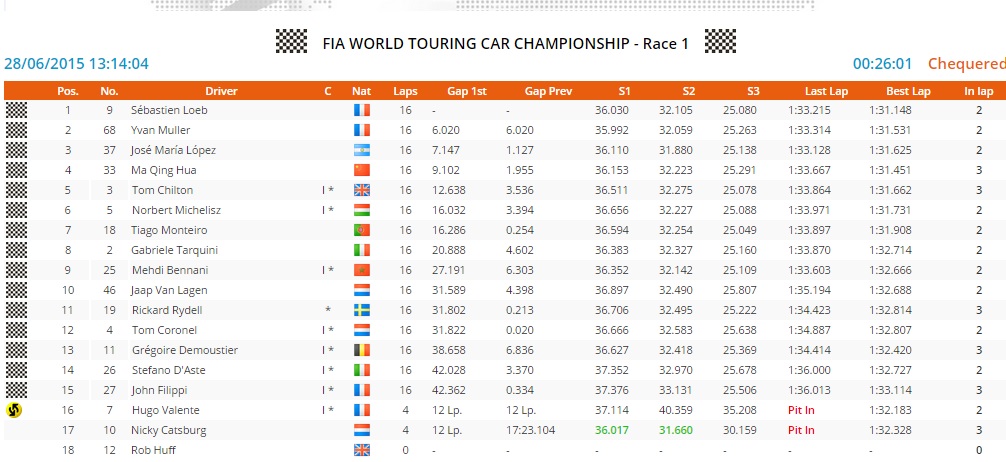Click the Gap 1st column header

pos(466,91)
